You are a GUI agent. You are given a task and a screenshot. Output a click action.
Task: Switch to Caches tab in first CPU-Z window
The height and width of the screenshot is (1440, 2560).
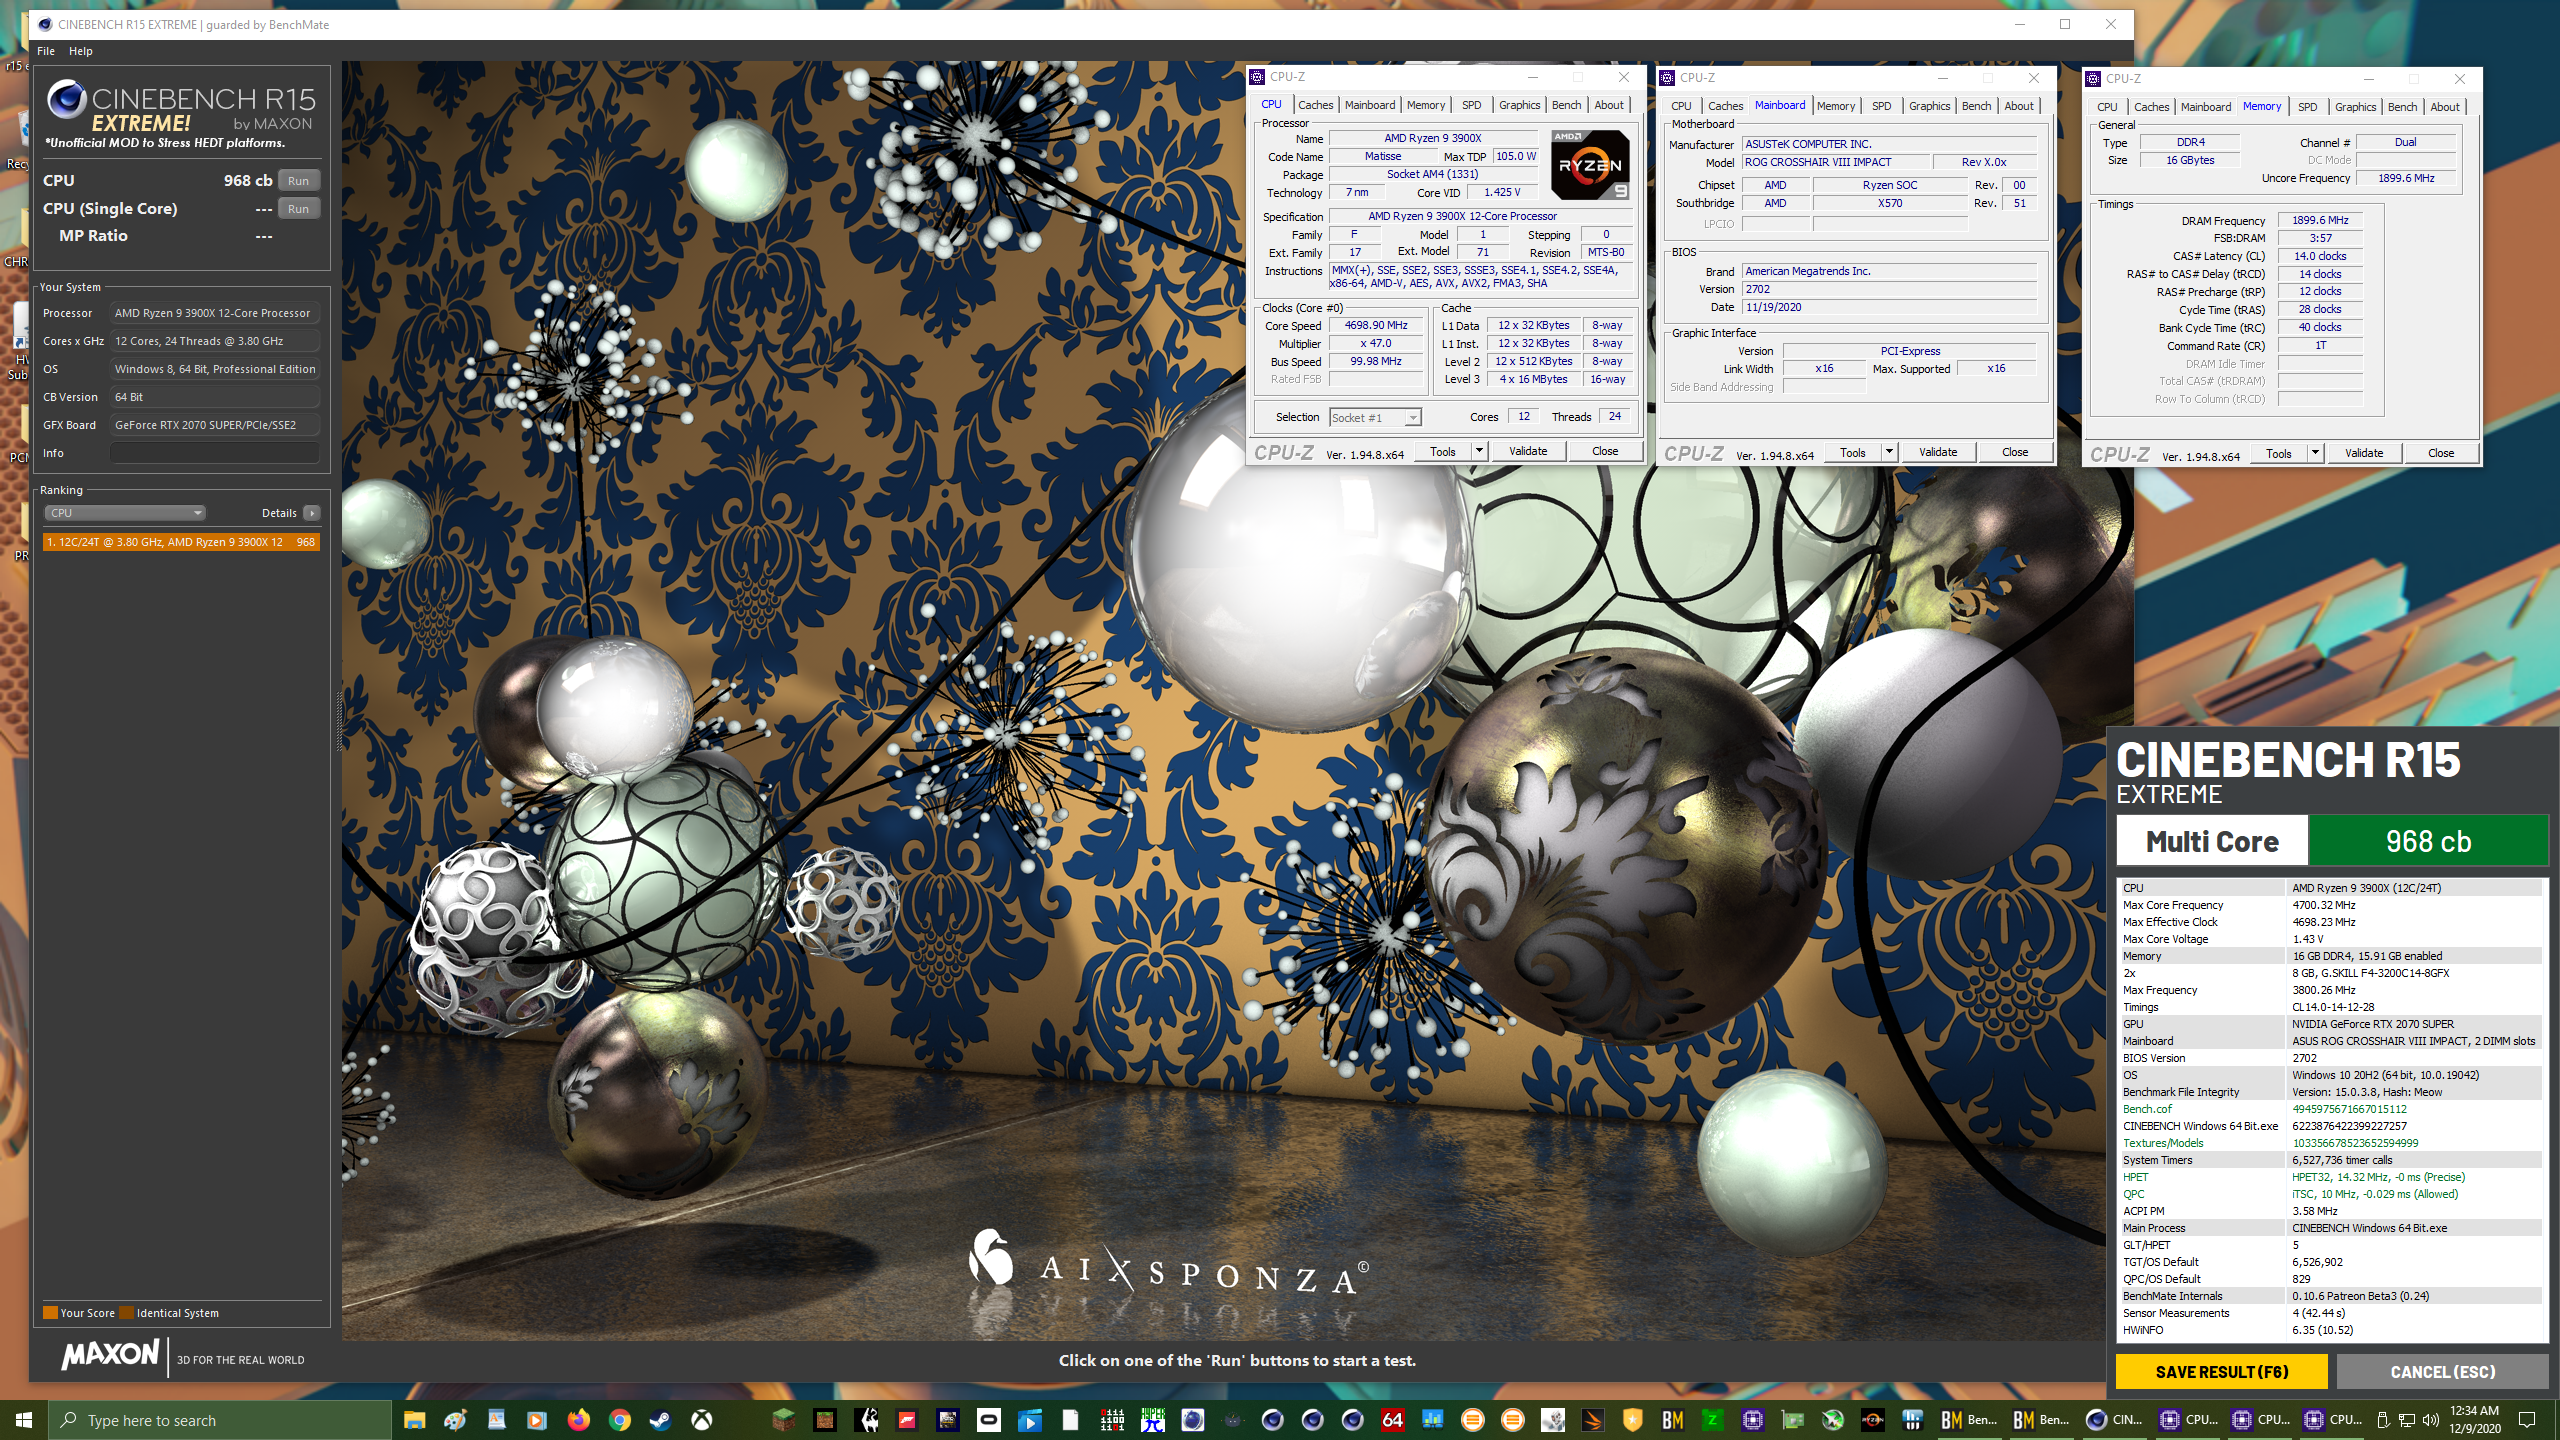coord(1315,105)
